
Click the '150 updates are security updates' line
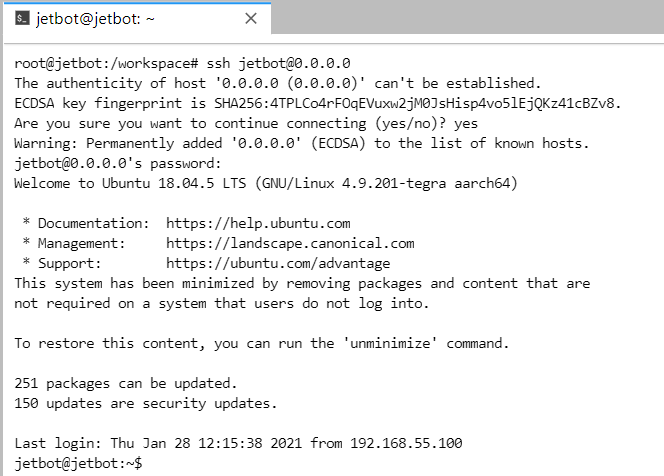coord(146,403)
